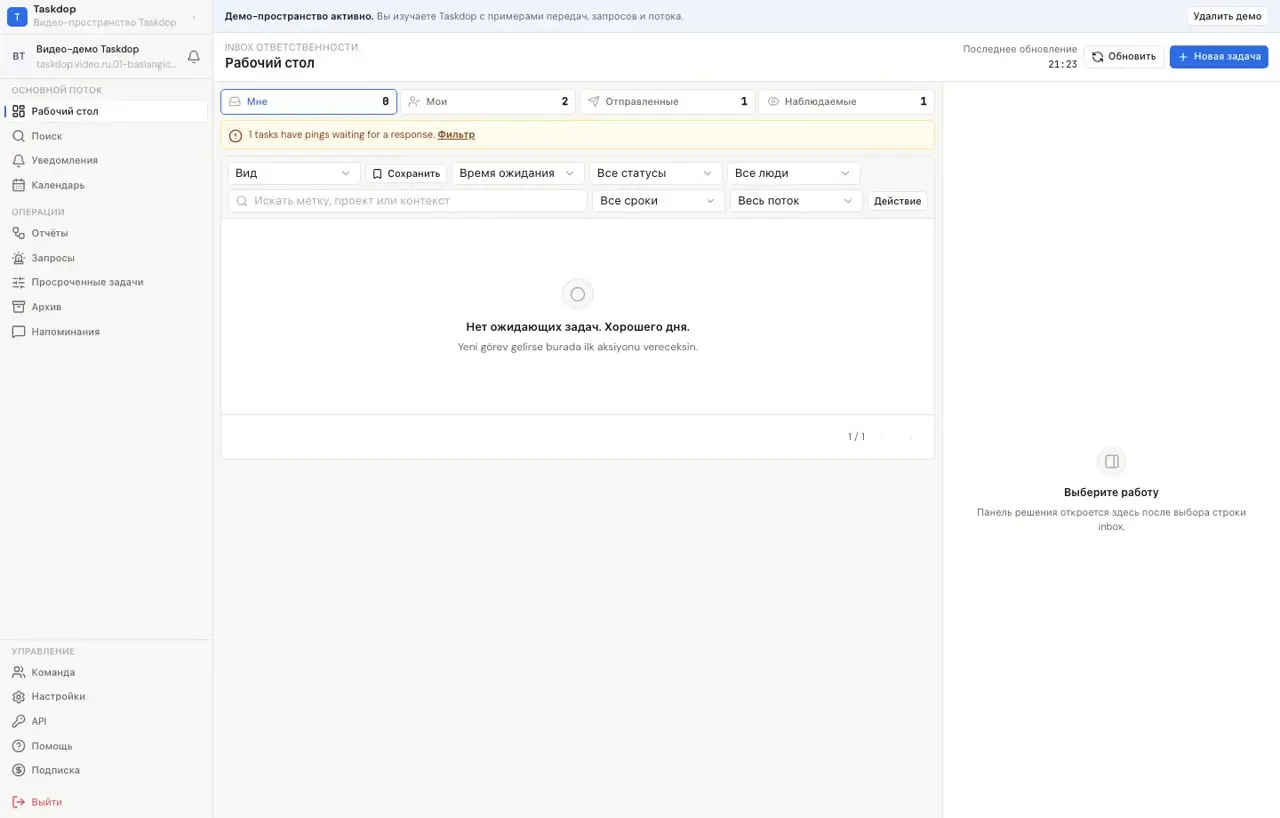Switch to the Мои tab

point(488,101)
